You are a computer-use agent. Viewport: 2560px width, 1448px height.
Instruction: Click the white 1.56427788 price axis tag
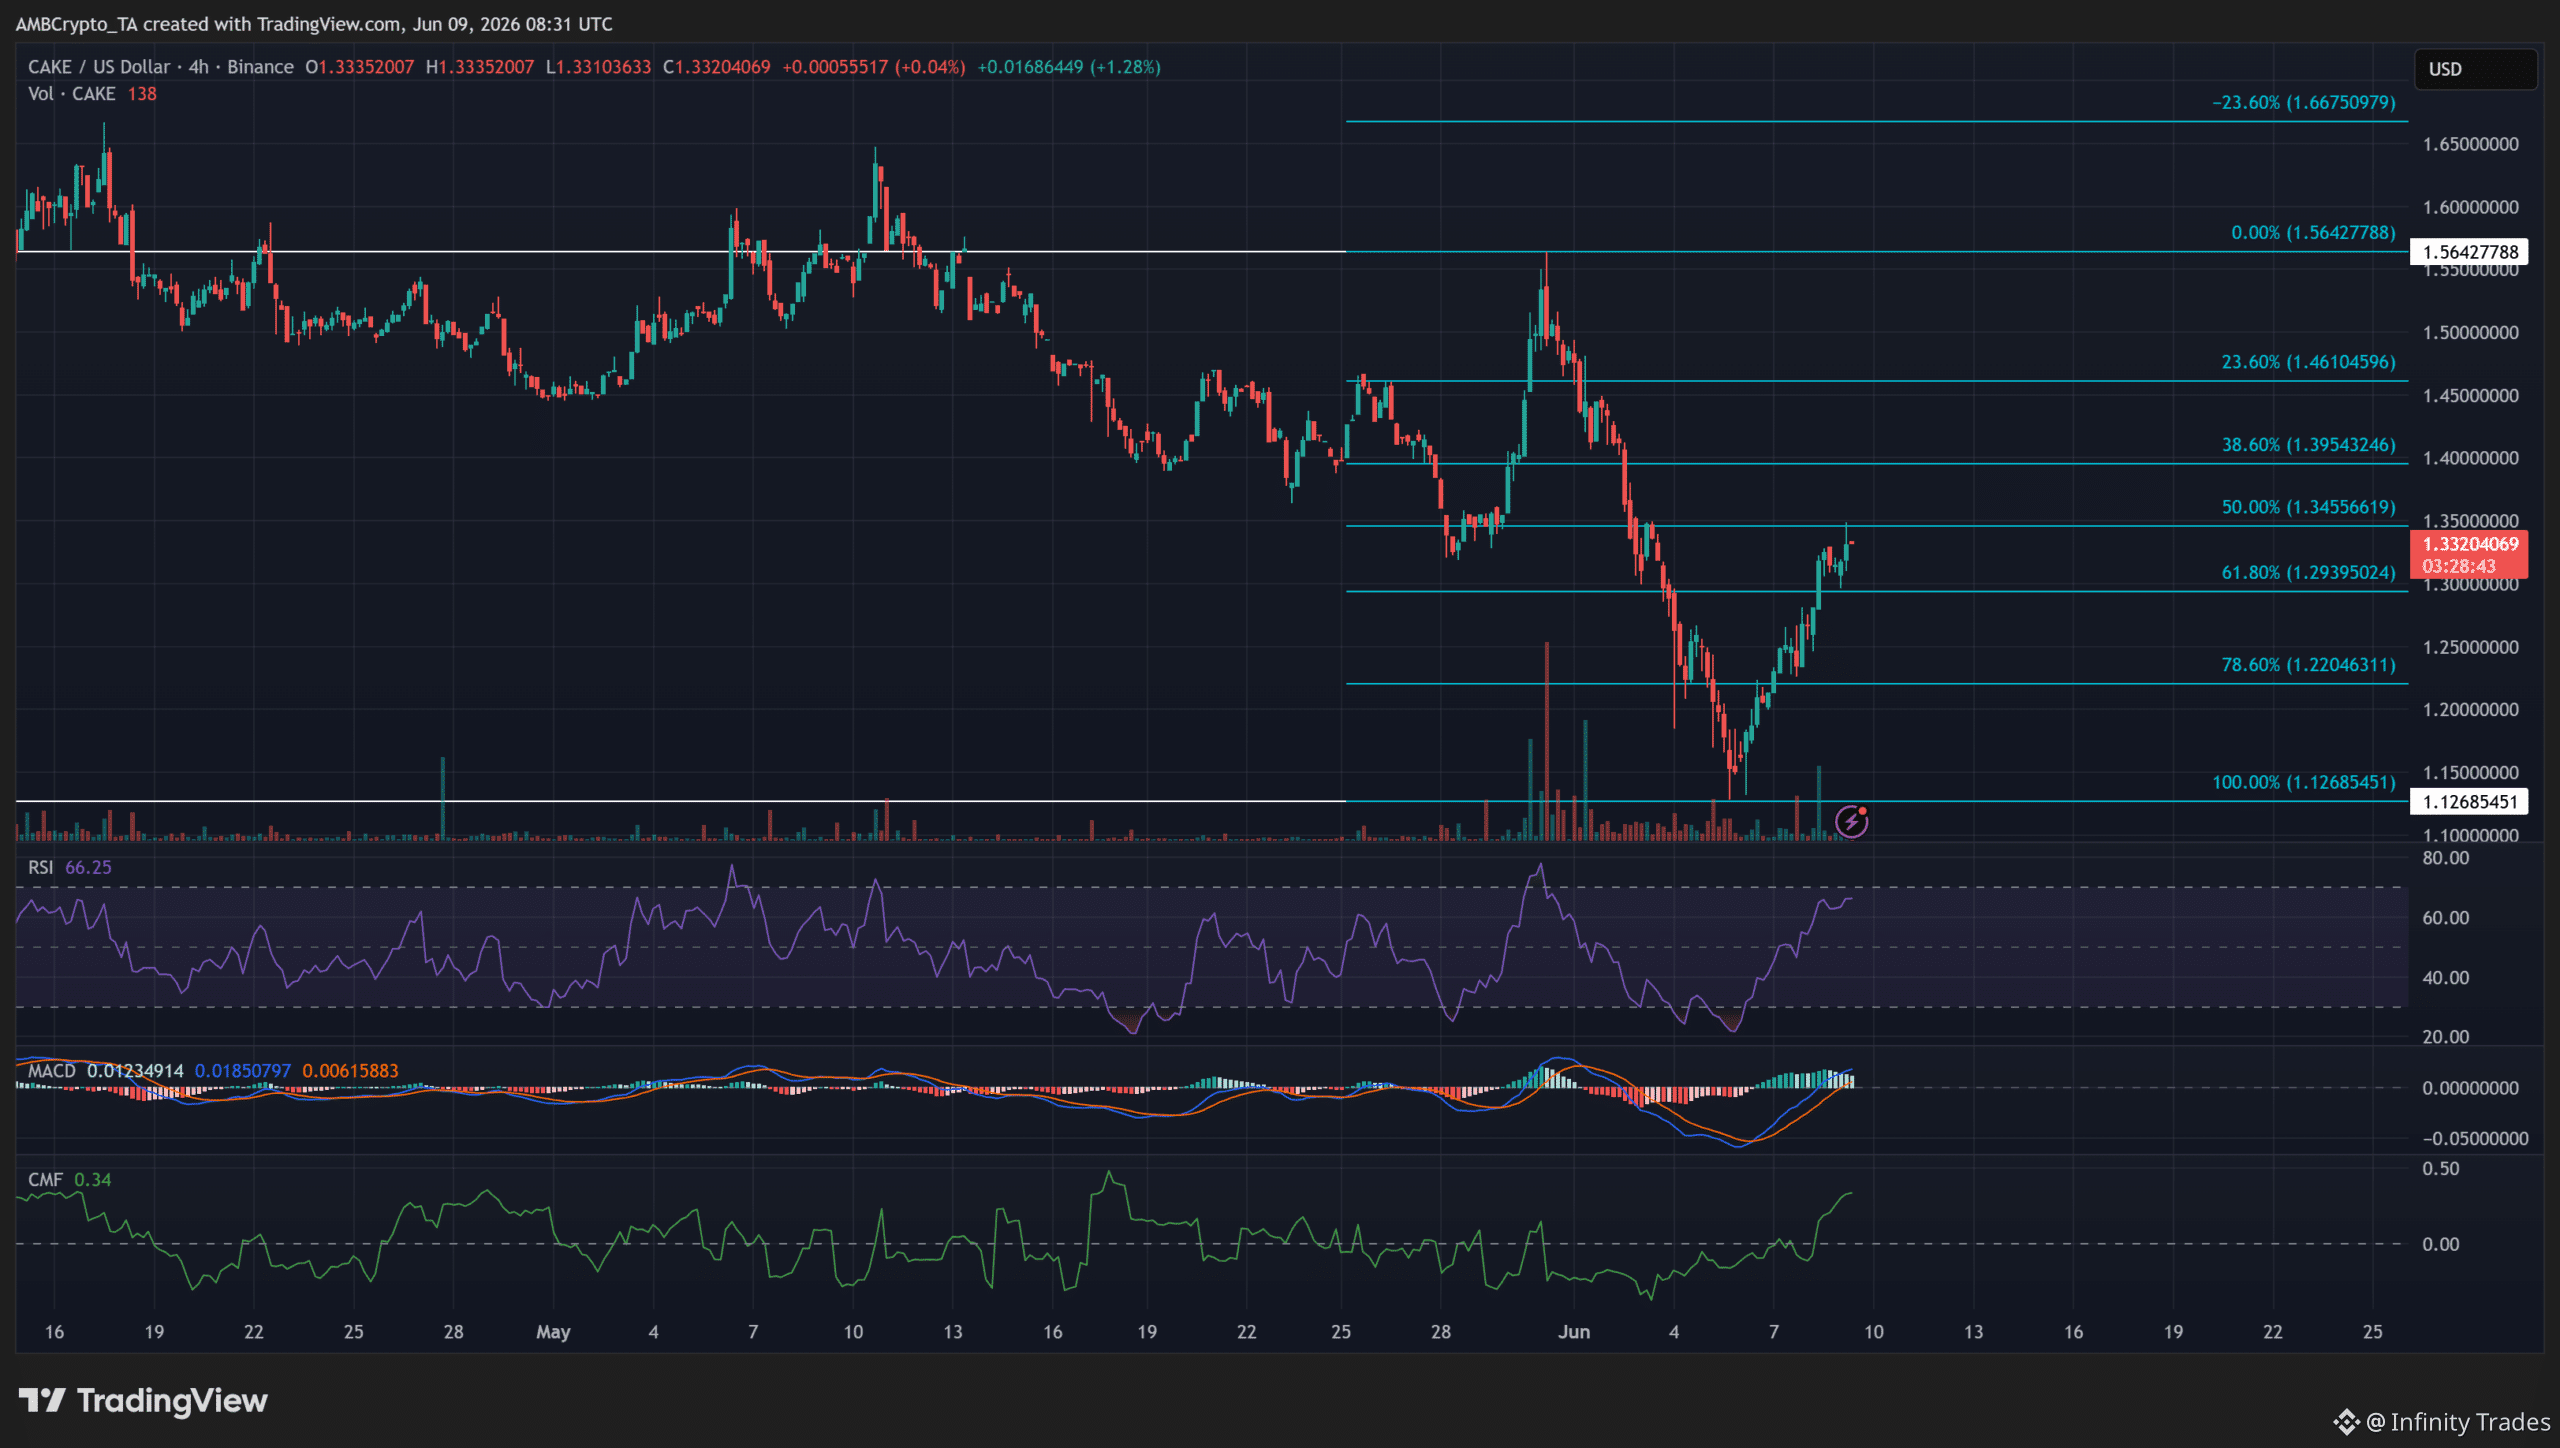(x=2469, y=252)
